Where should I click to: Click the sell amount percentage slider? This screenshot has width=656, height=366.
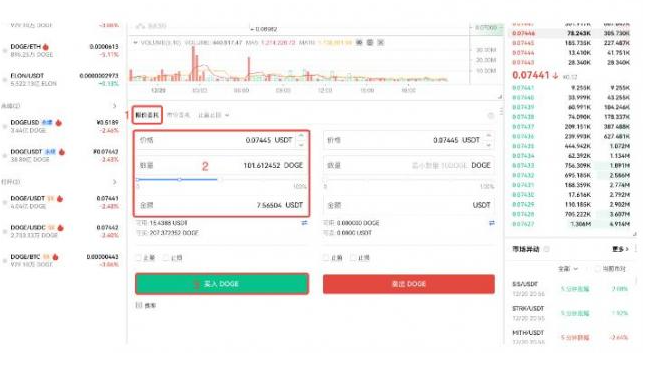[x=409, y=181]
